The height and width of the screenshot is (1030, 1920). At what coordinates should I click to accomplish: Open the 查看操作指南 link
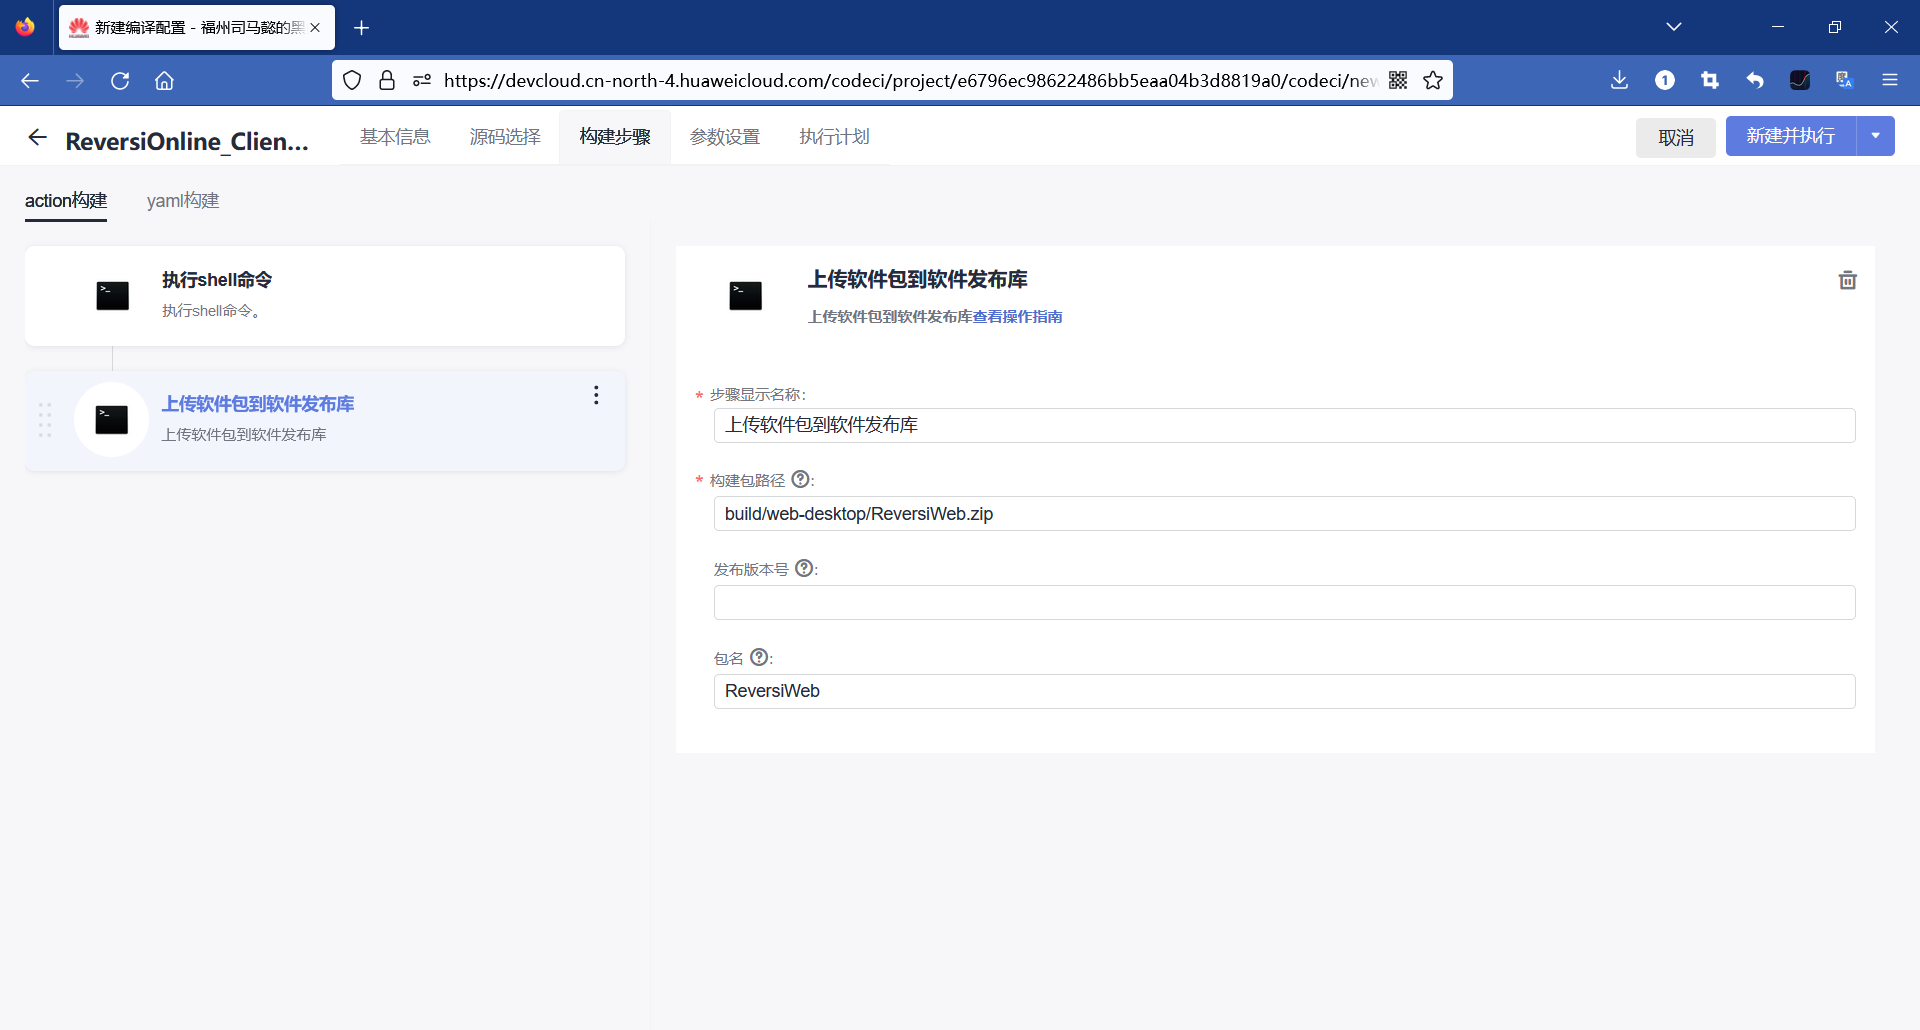1020,316
